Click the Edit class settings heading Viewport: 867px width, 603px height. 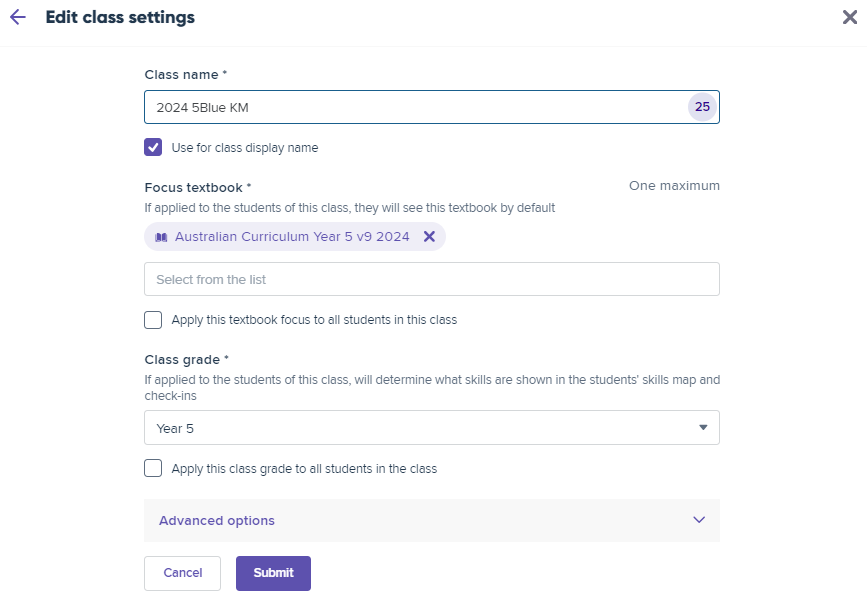[120, 17]
